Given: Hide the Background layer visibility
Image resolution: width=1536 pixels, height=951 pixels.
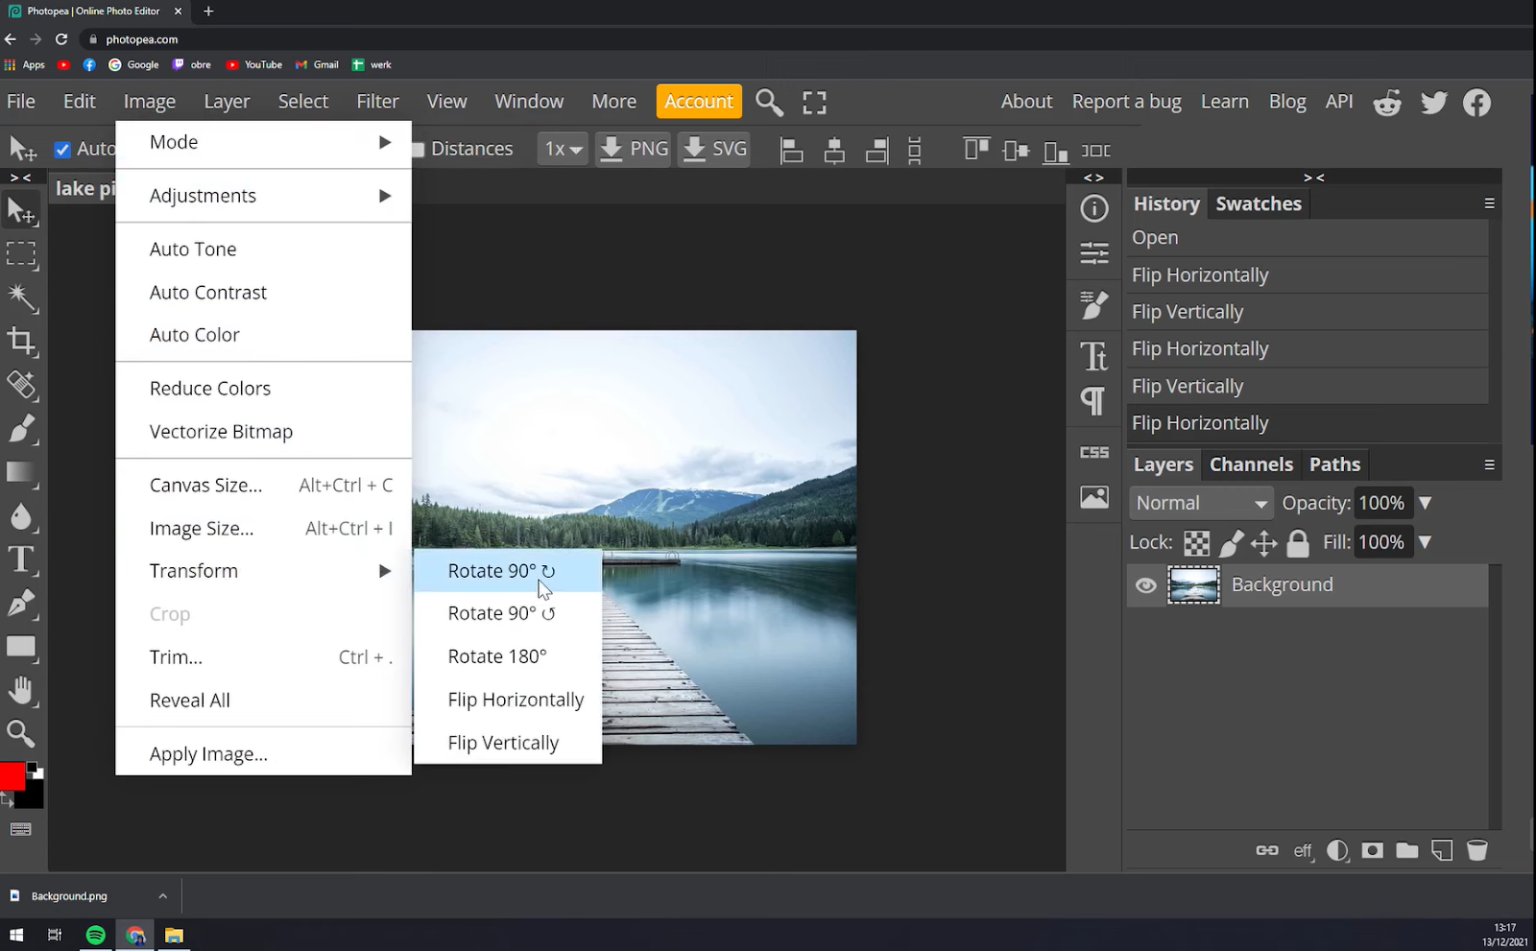Looking at the screenshot, I should tap(1145, 585).
